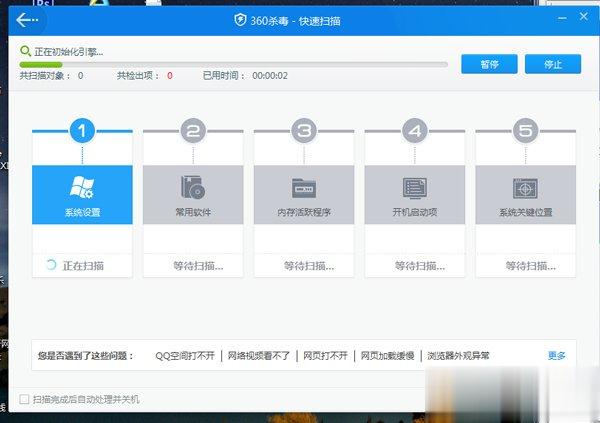
Task: Open the 网页加载缓慢 problem link
Action: coord(387,355)
